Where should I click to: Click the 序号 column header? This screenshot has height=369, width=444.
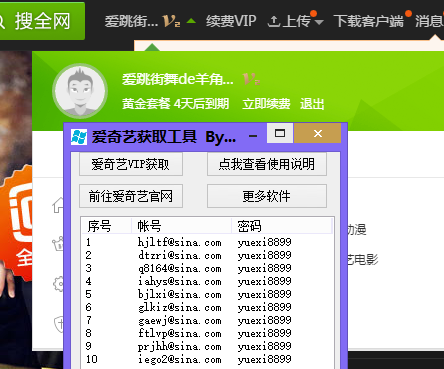coord(107,226)
